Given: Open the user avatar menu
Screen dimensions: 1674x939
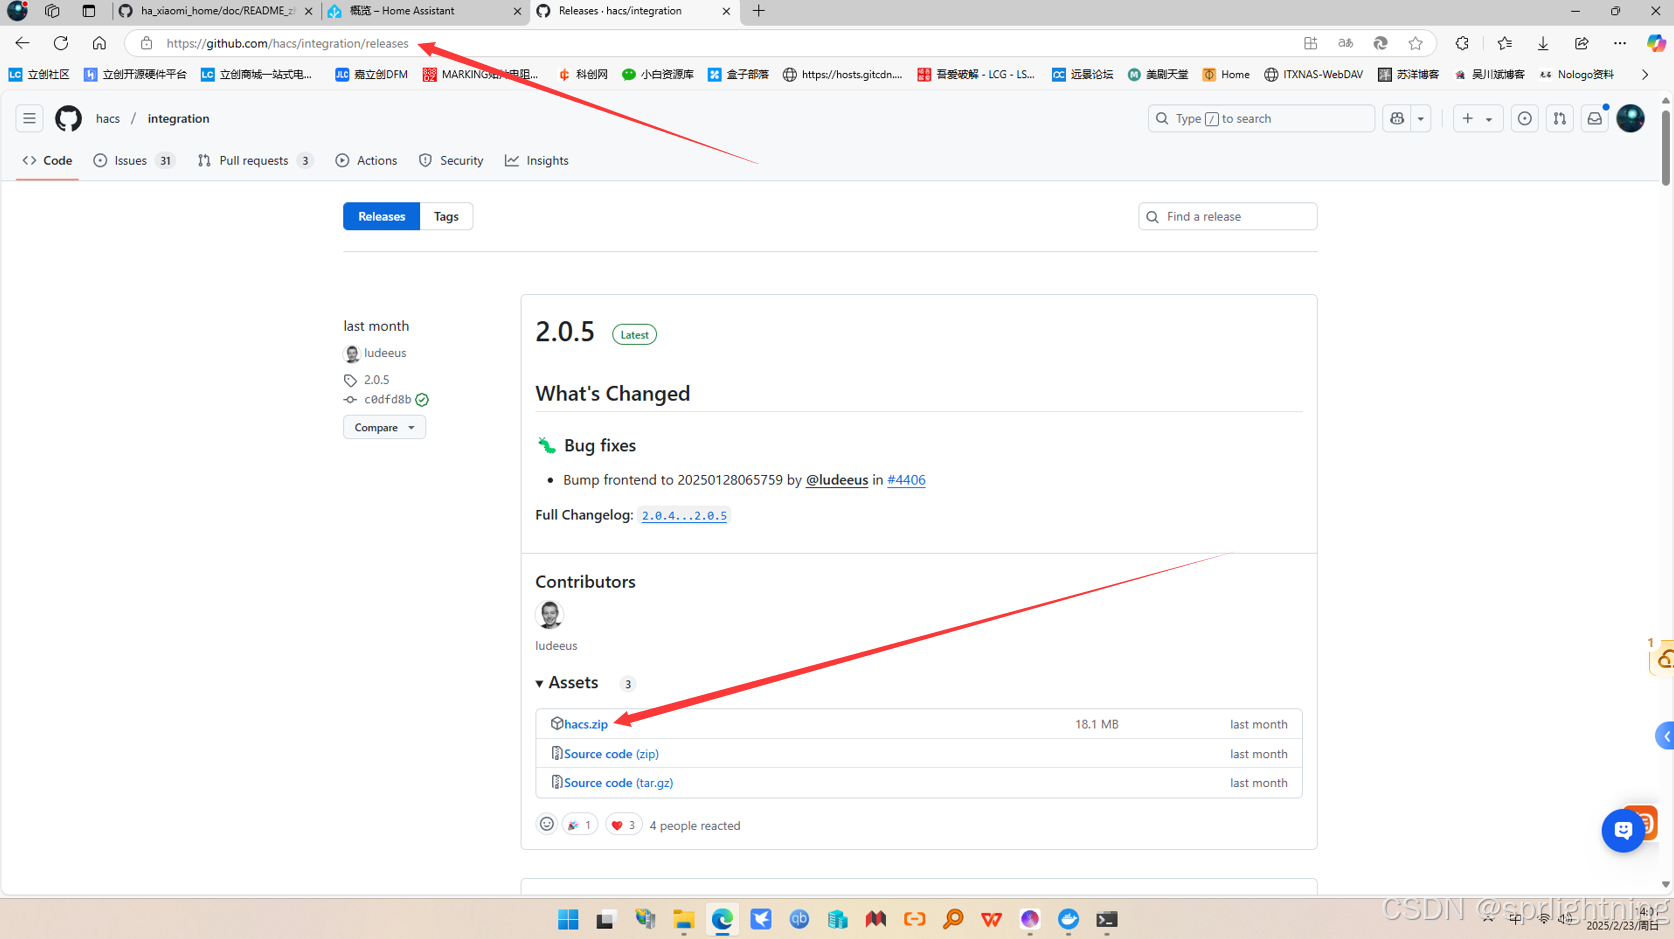Looking at the screenshot, I should 1630,118.
